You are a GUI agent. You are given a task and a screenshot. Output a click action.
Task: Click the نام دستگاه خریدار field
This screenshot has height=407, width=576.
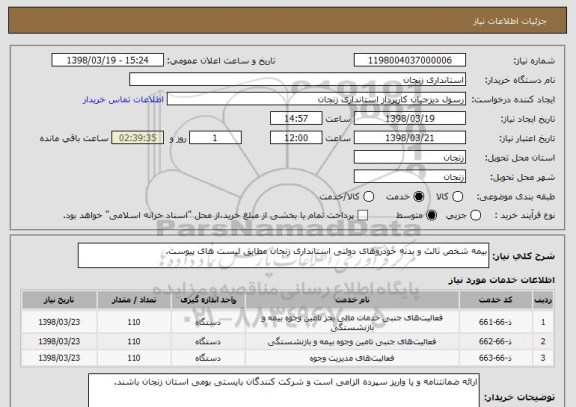298,80
